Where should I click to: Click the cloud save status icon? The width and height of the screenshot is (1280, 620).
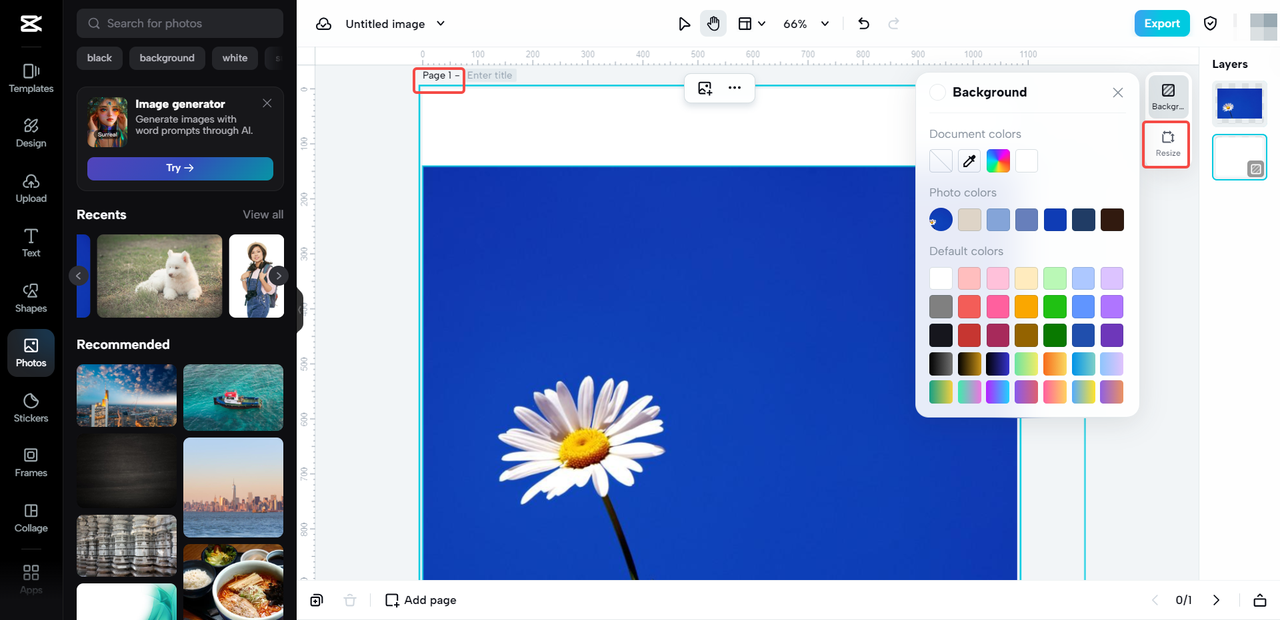point(324,24)
